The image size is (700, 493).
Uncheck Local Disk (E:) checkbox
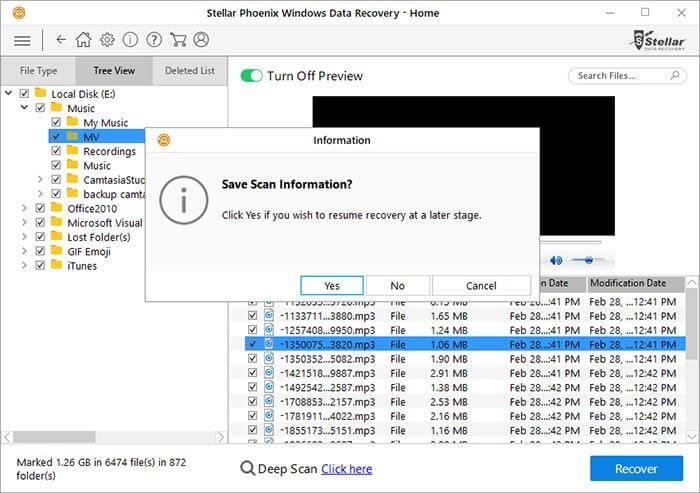pos(24,93)
